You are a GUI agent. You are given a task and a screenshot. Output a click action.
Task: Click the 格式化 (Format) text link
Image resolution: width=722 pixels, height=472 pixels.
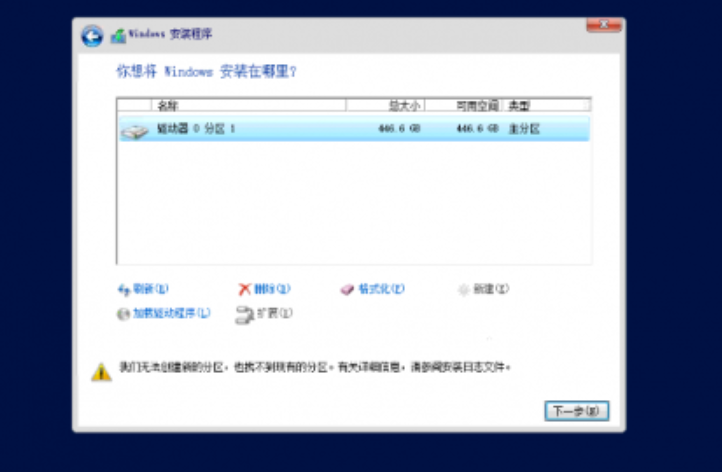pyautogui.click(x=381, y=289)
